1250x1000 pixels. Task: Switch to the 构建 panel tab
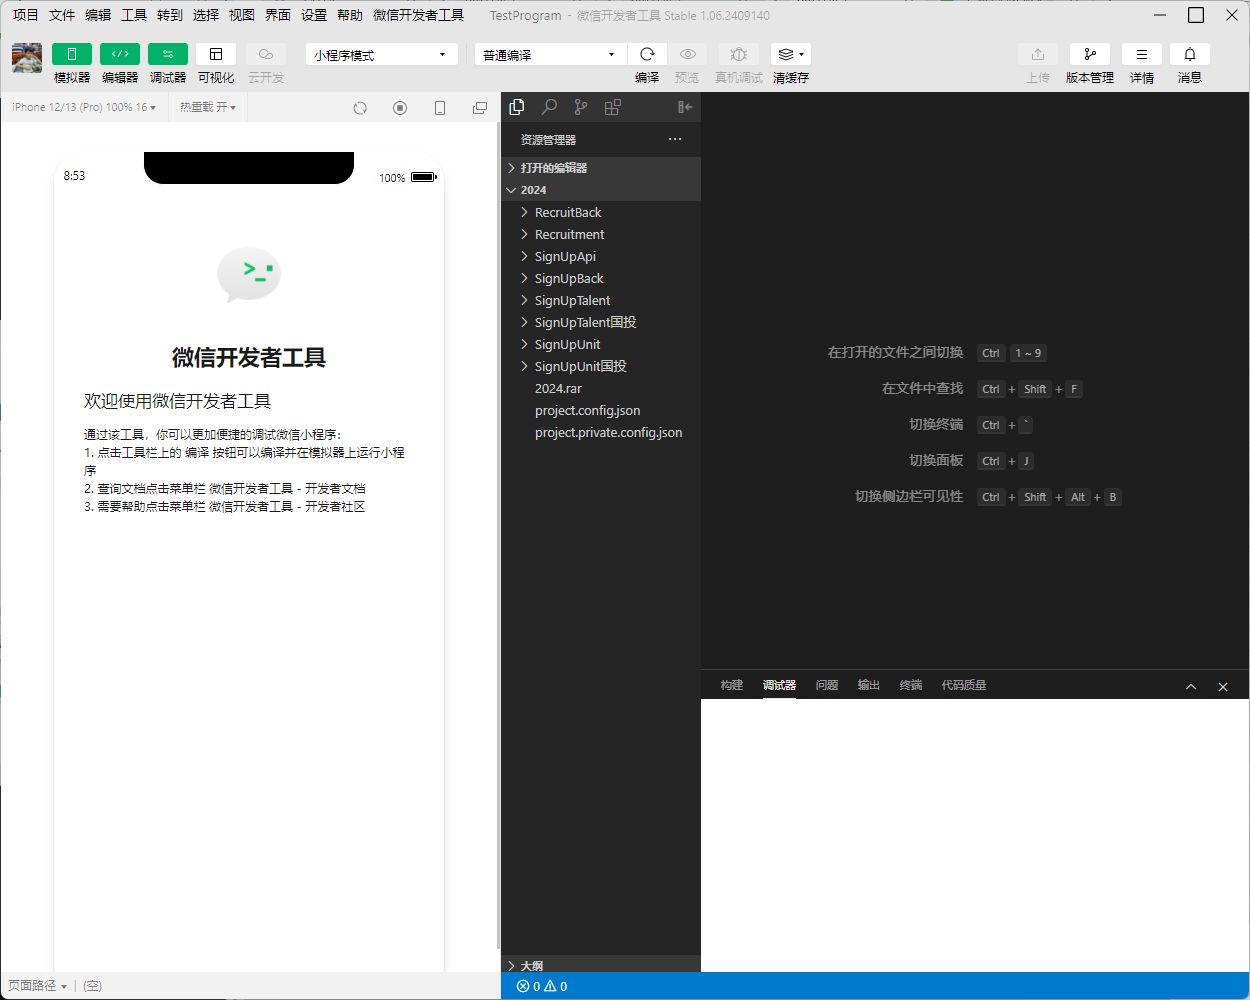(732, 685)
